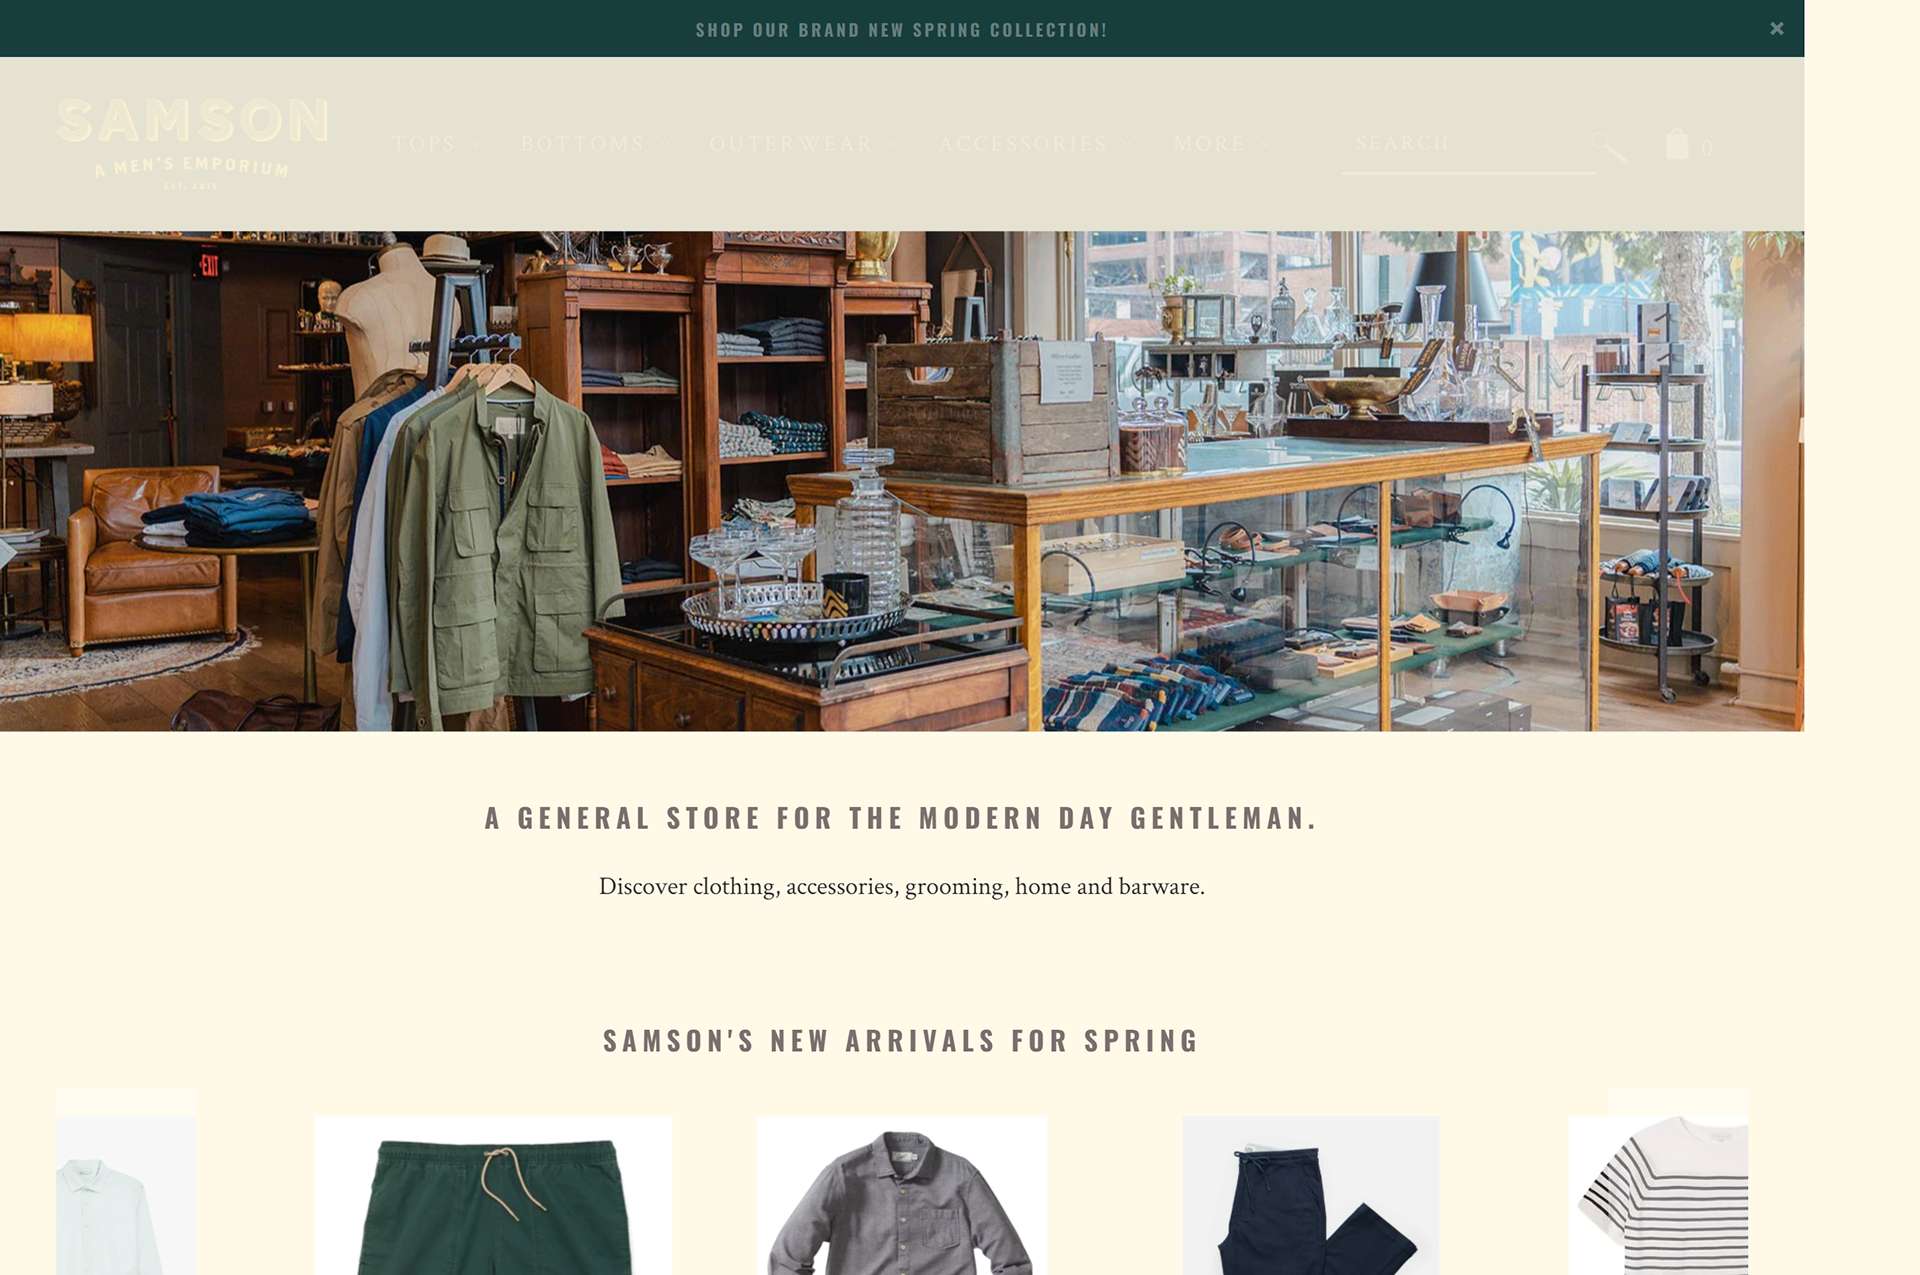Click the Samson Men's Emporium logo
The height and width of the screenshot is (1275, 1920).
tap(192, 143)
